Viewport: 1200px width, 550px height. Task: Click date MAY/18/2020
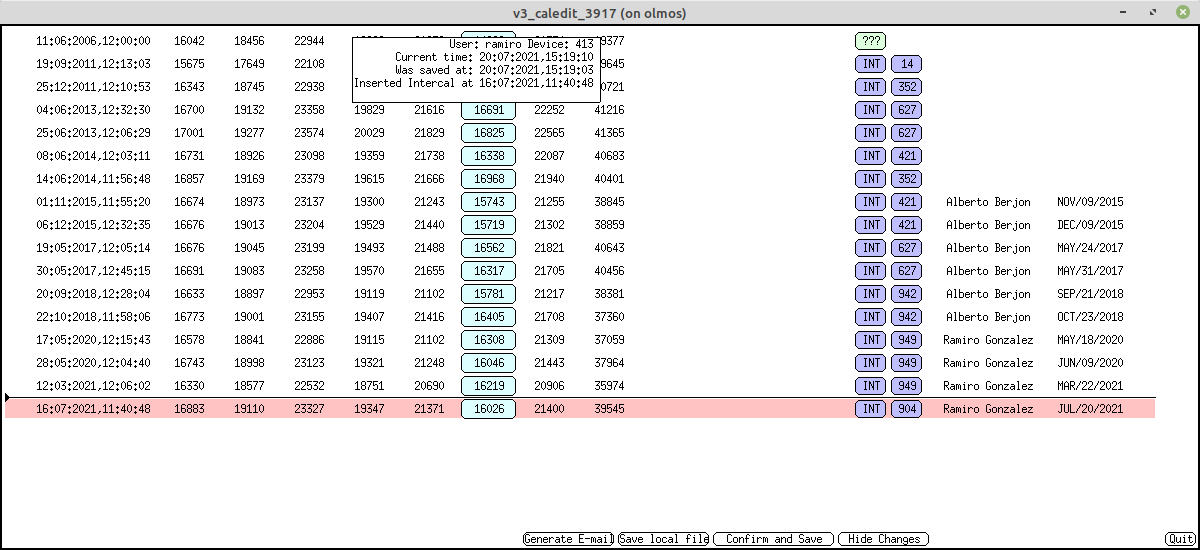(x=1090, y=340)
